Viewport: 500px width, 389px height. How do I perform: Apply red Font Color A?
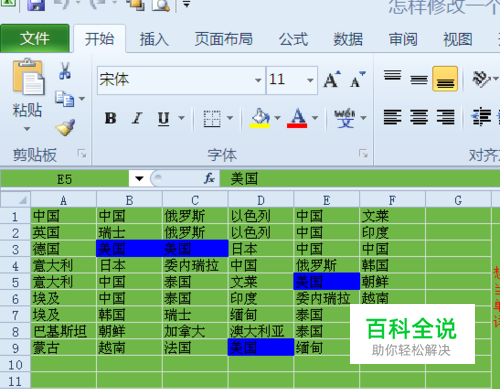297,118
